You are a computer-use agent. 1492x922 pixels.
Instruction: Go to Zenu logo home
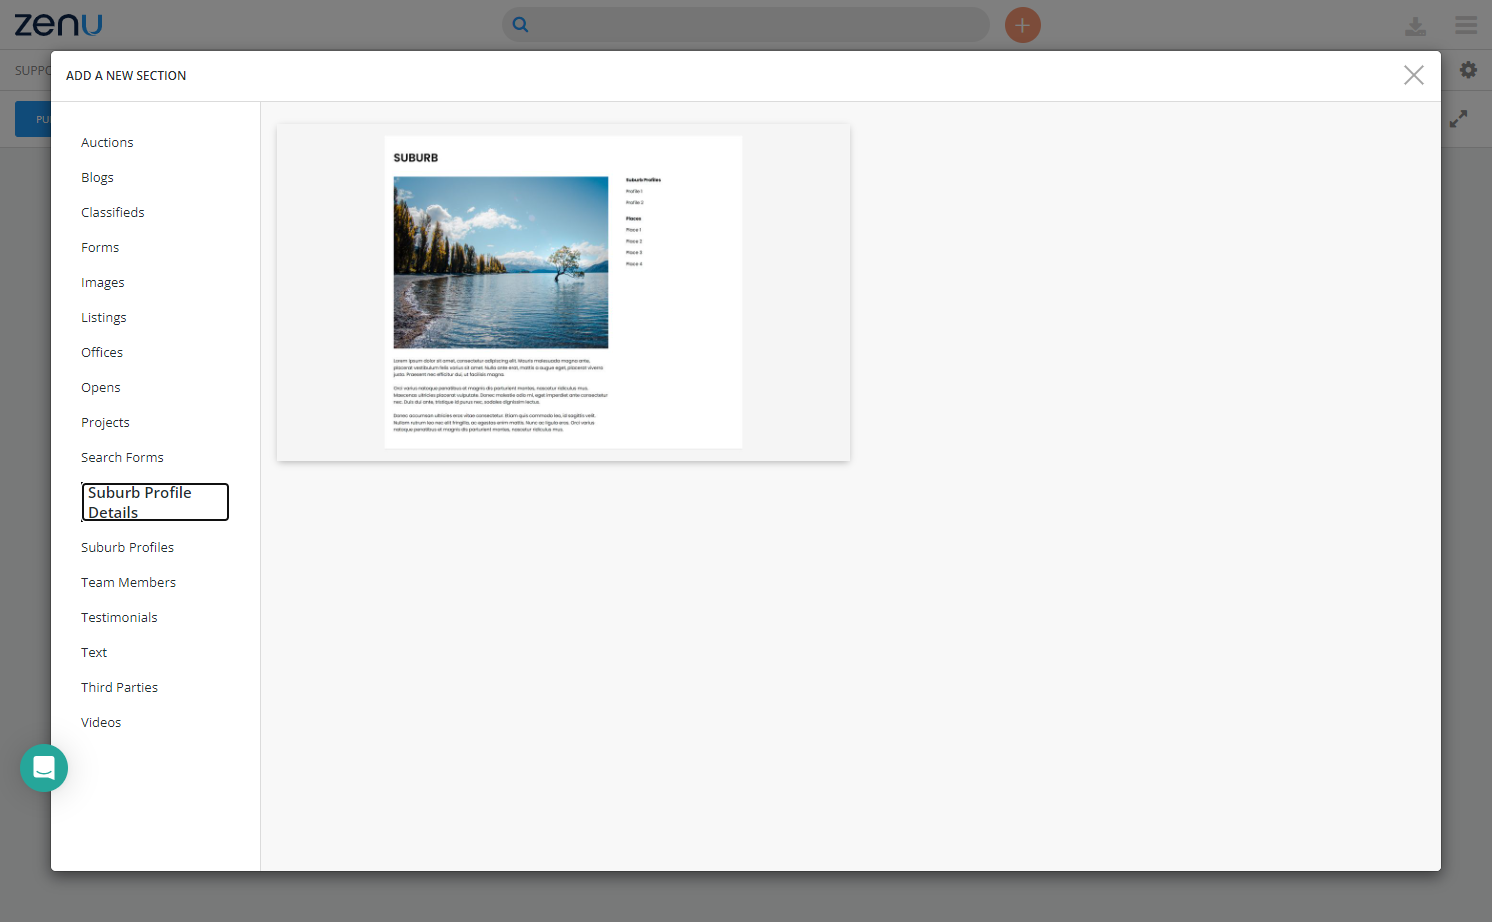pos(58,24)
